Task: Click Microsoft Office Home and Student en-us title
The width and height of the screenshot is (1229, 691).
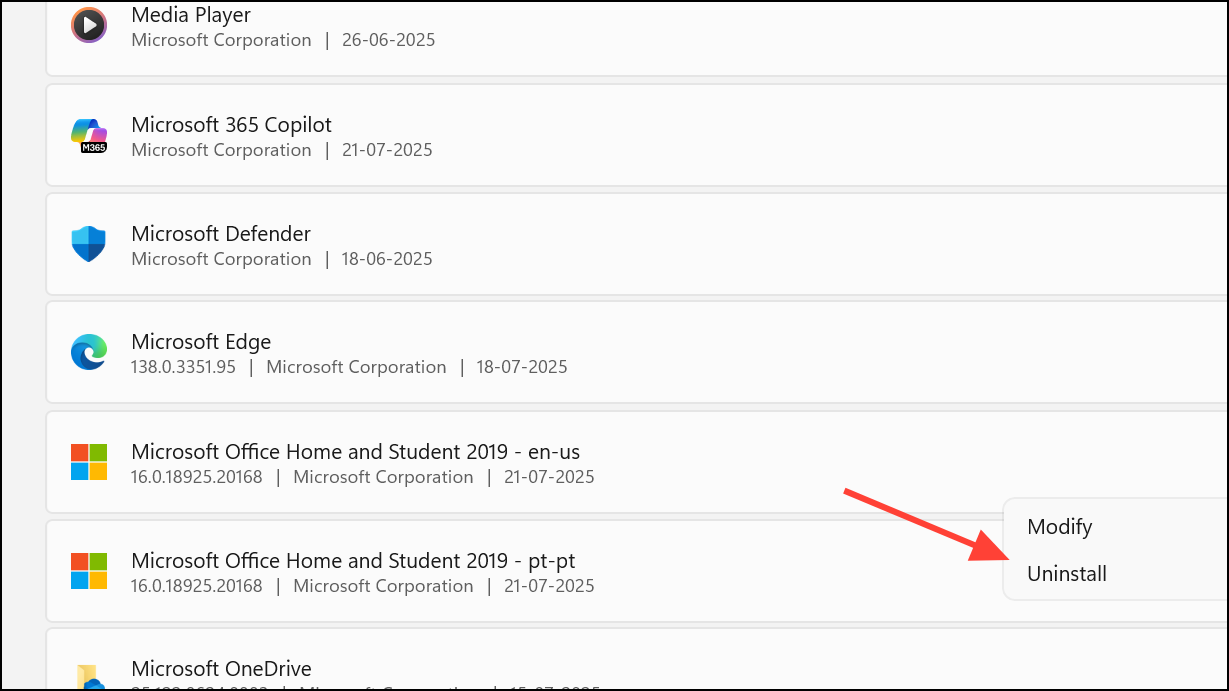Action: coord(355,452)
